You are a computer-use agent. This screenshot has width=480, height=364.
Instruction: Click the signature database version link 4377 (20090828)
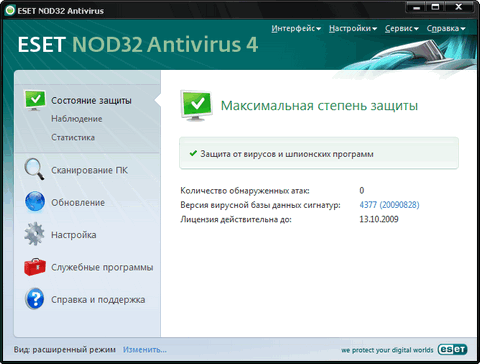pos(389,205)
